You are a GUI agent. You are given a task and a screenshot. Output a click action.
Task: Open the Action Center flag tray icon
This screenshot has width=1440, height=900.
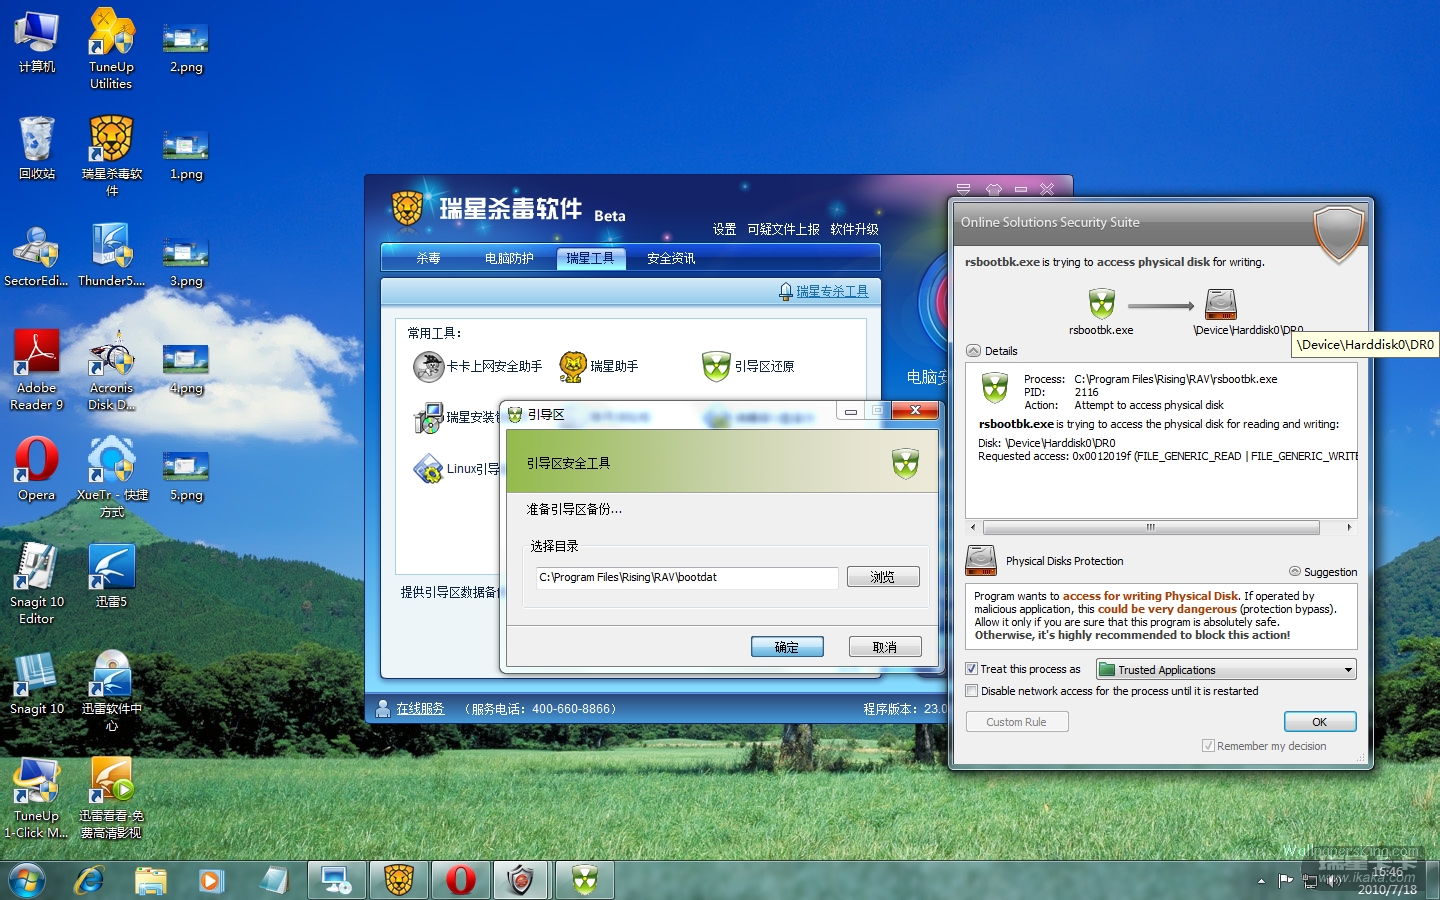tap(1286, 881)
